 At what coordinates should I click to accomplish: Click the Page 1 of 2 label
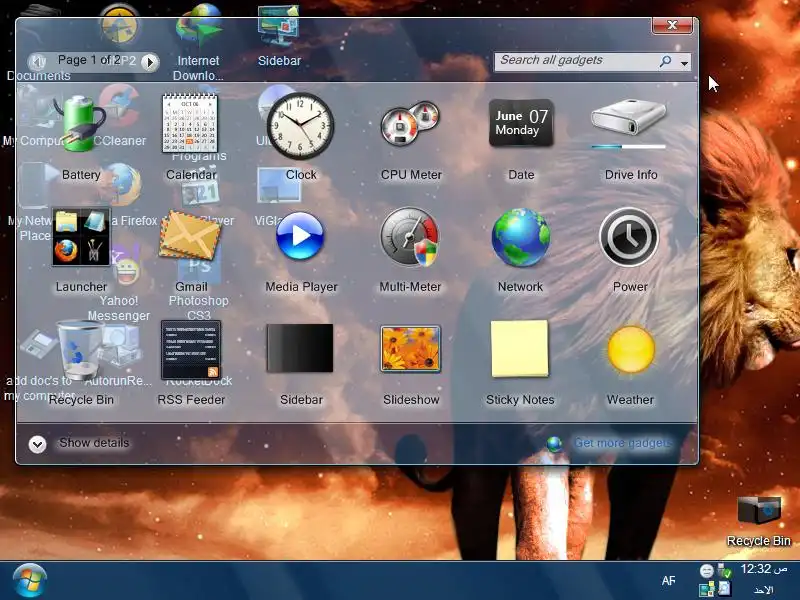tap(89, 60)
